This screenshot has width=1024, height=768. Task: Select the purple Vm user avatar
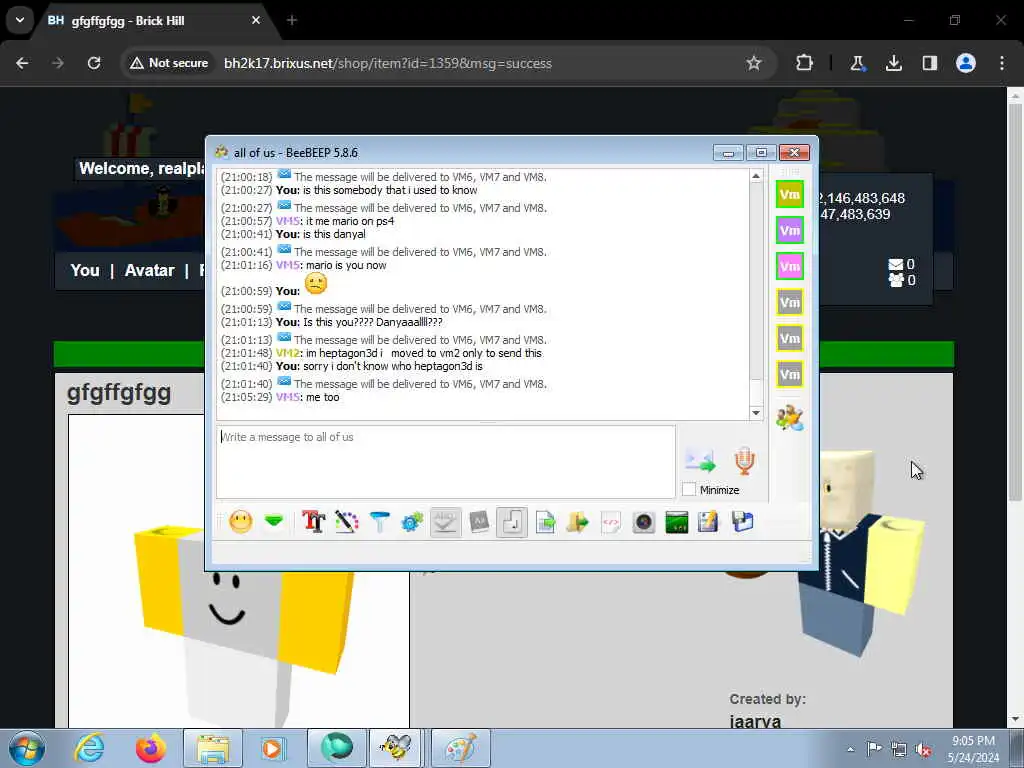pyautogui.click(x=790, y=231)
